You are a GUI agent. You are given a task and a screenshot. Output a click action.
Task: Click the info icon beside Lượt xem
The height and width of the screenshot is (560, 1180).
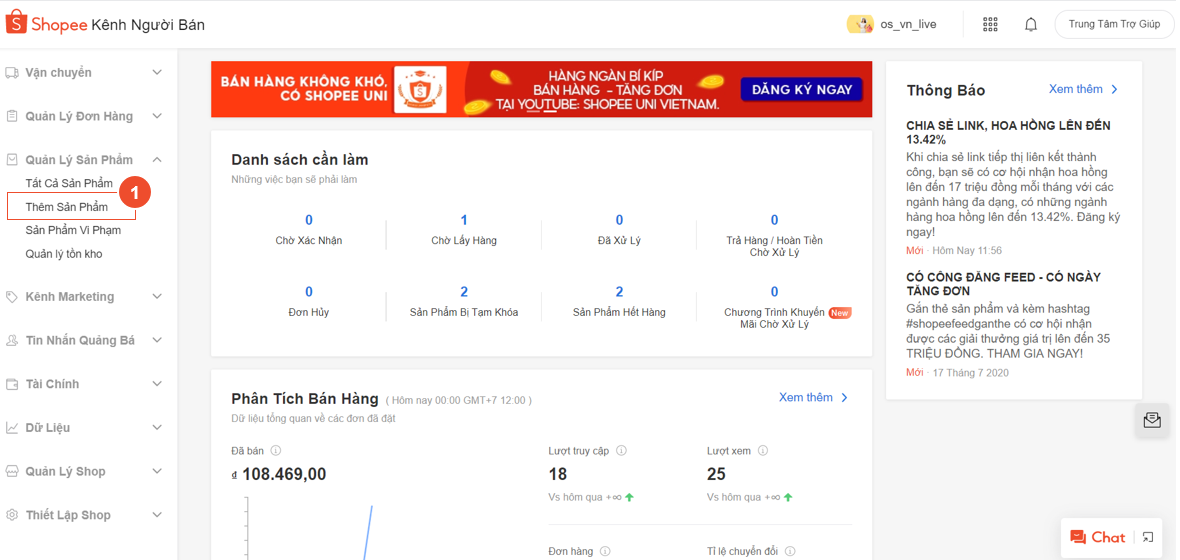point(762,451)
